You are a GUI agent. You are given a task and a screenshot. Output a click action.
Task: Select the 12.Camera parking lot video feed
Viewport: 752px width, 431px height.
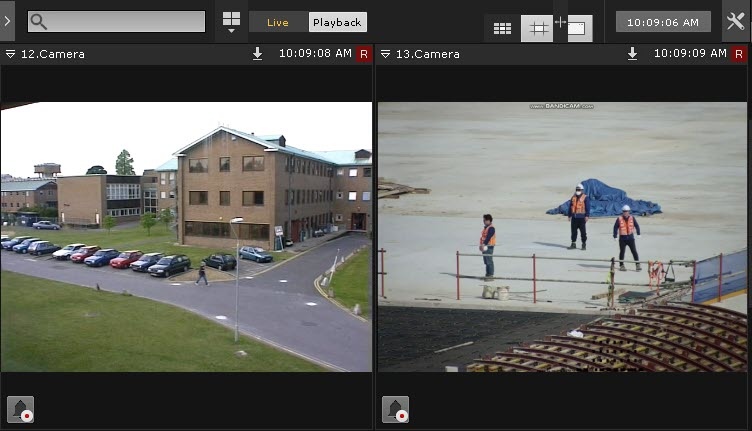pyautogui.click(x=187, y=237)
